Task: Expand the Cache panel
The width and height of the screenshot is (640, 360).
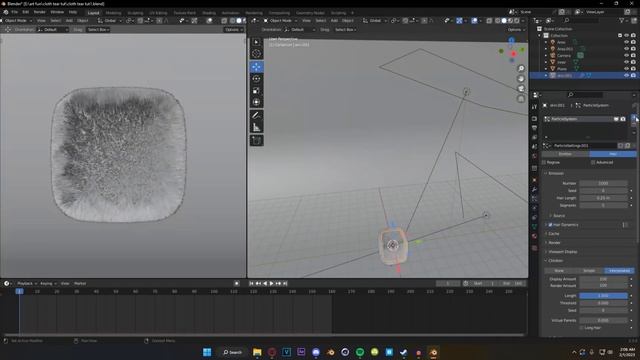Action: click(554, 233)
